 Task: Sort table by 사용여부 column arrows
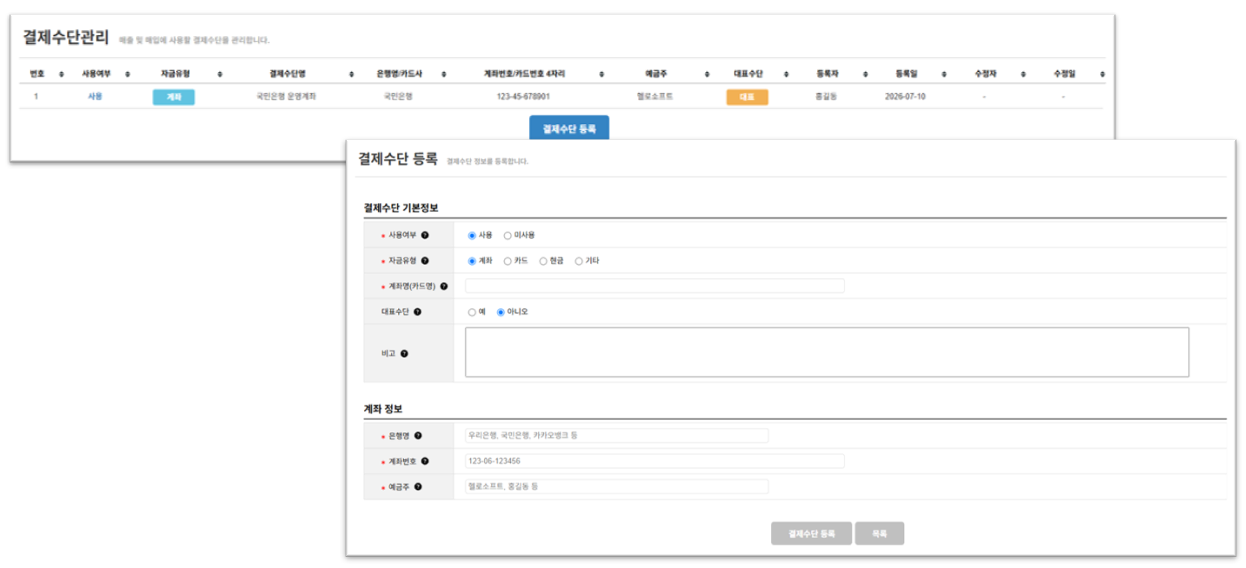tap(128, 74)
